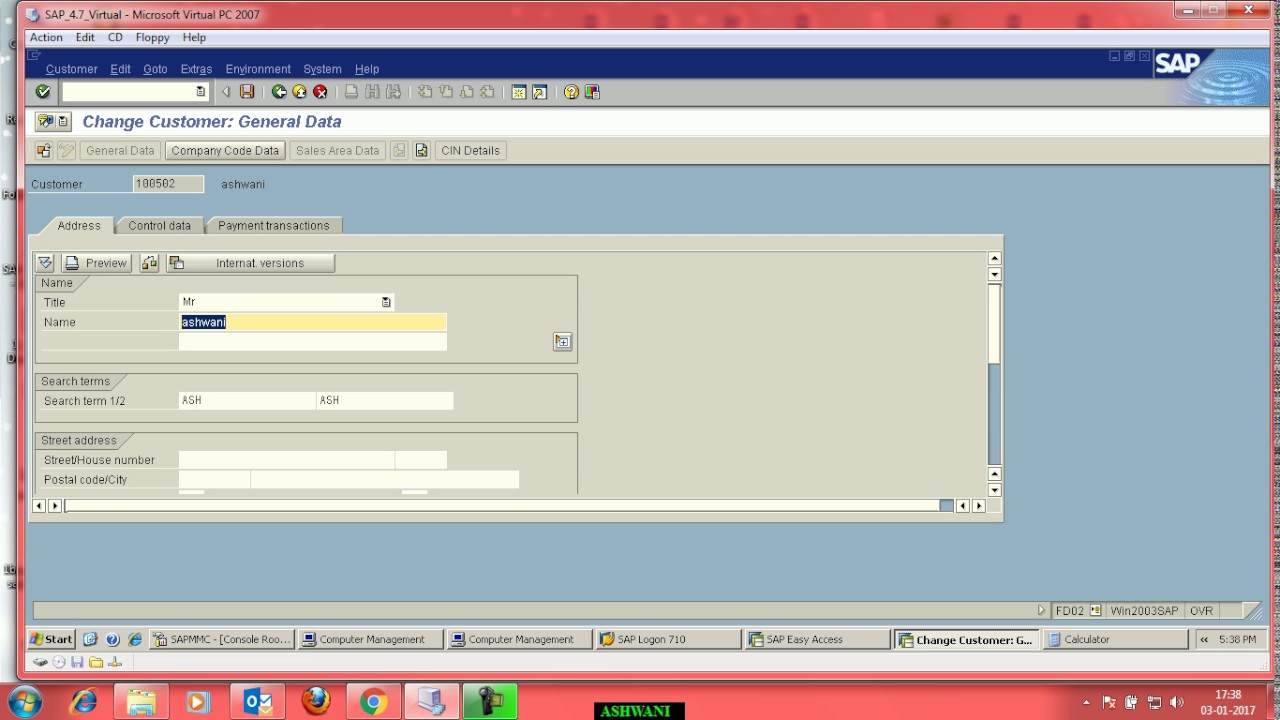The height and width of the screenshot is (720, 1280).
Task: Click the command field collapse arrow
Action: (225, 92)
